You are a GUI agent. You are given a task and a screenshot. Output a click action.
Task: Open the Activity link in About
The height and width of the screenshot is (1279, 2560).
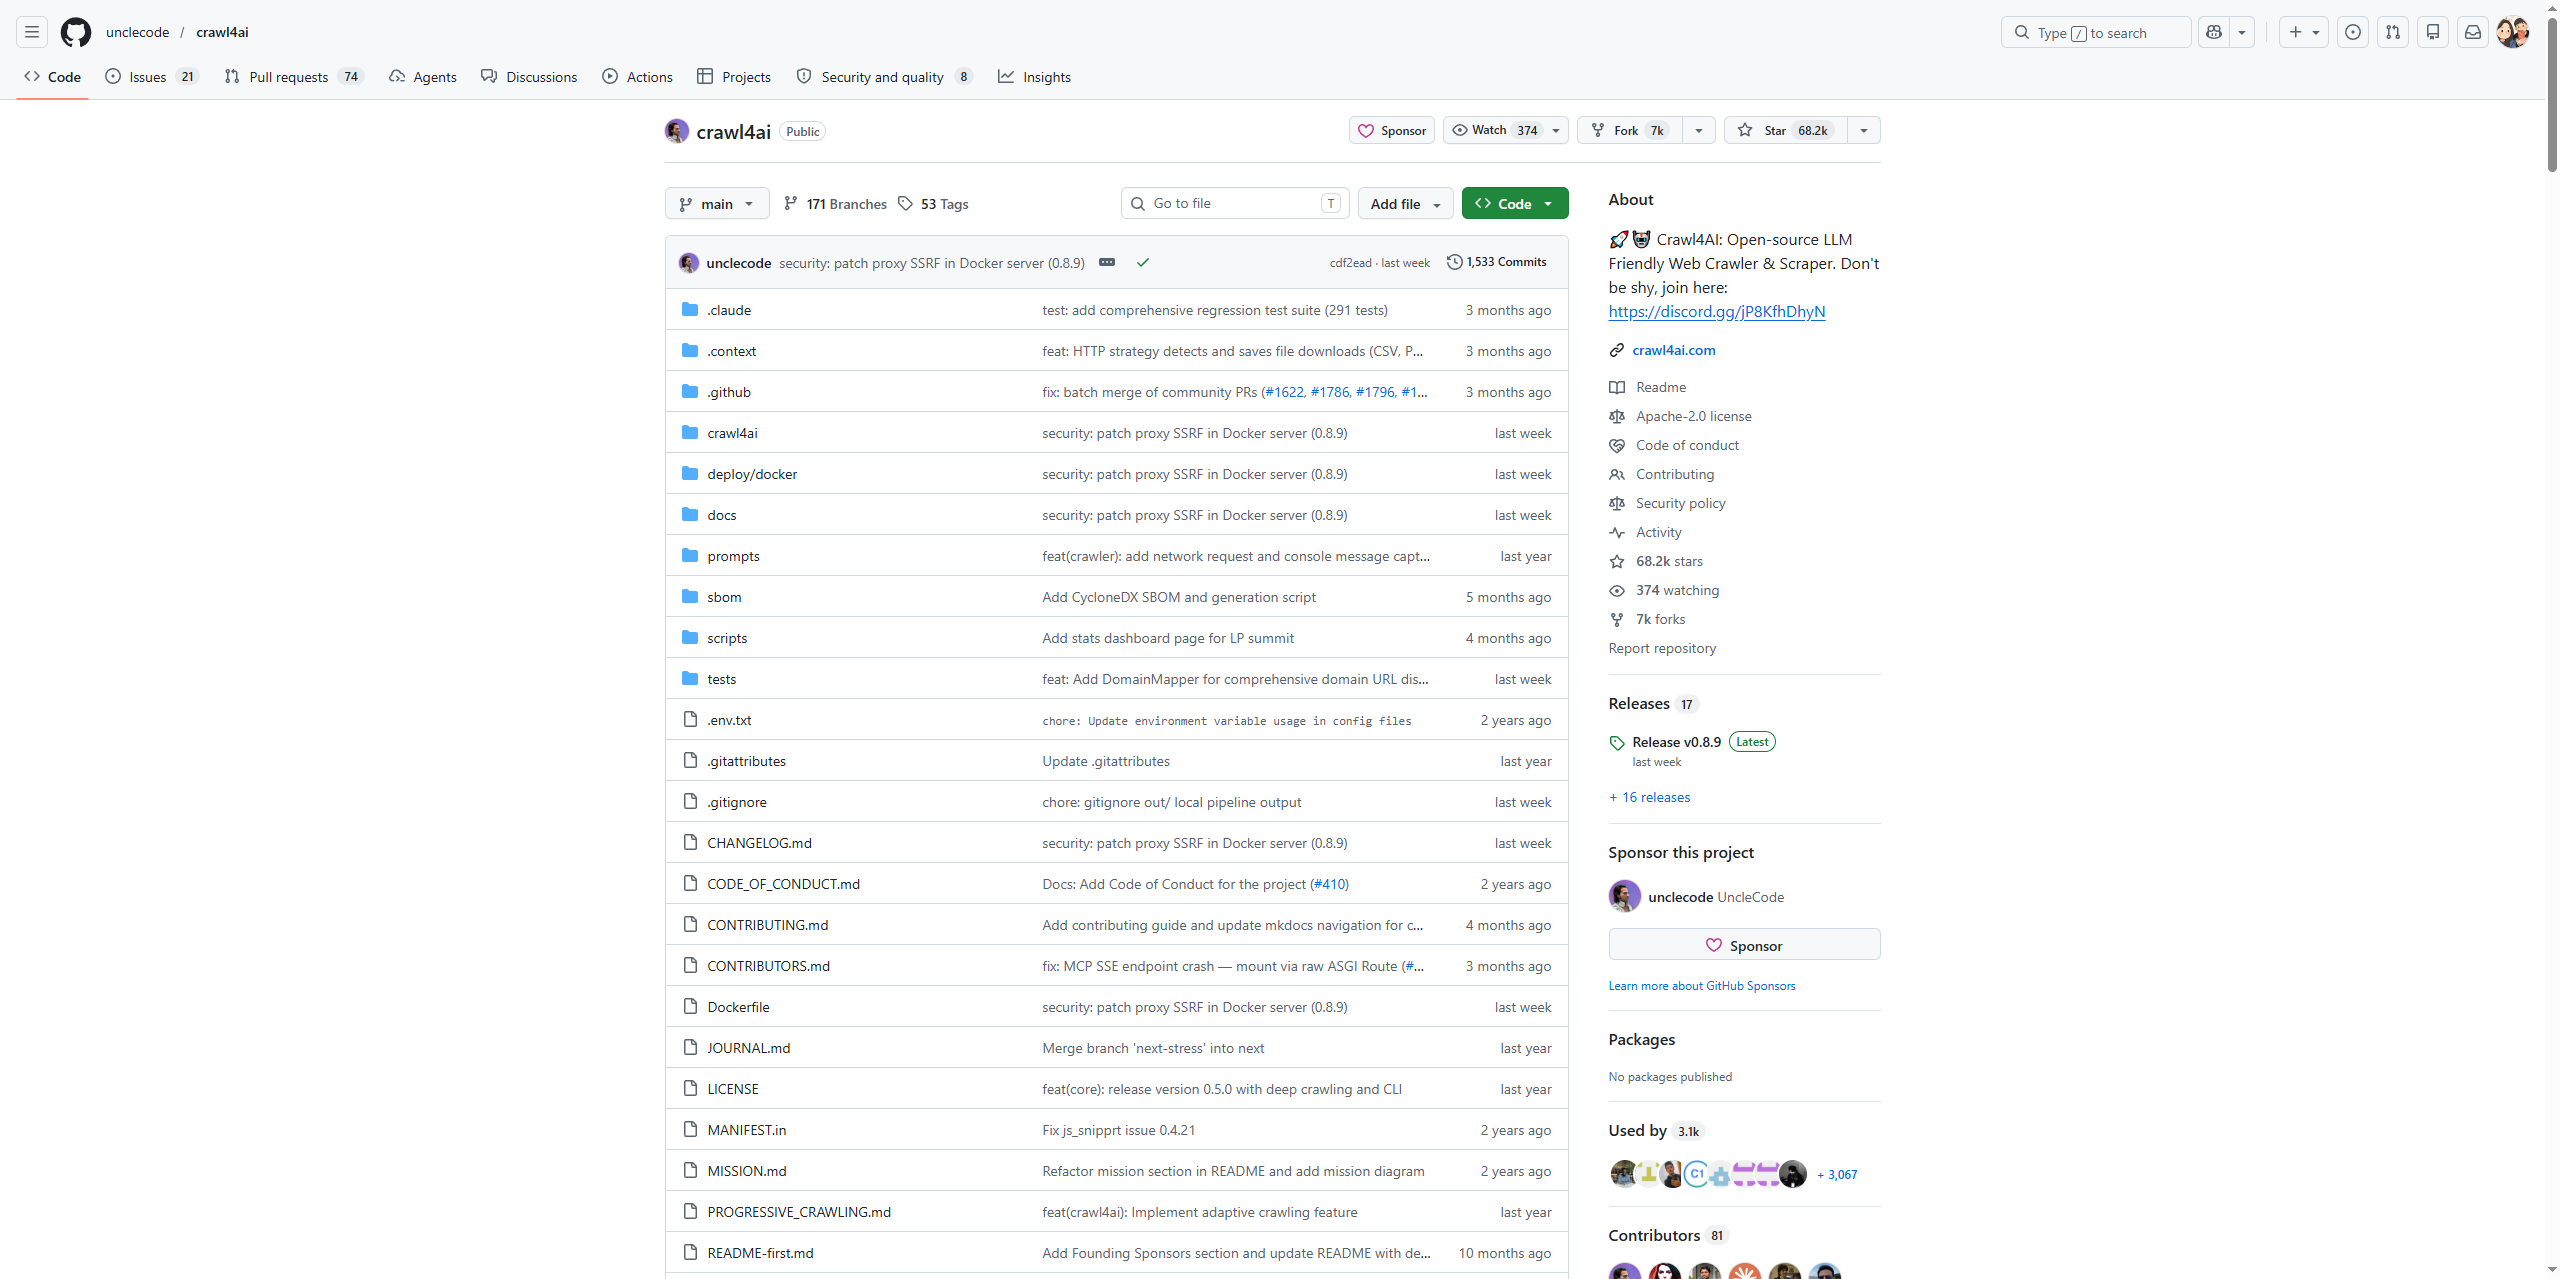click(1659, 532)
